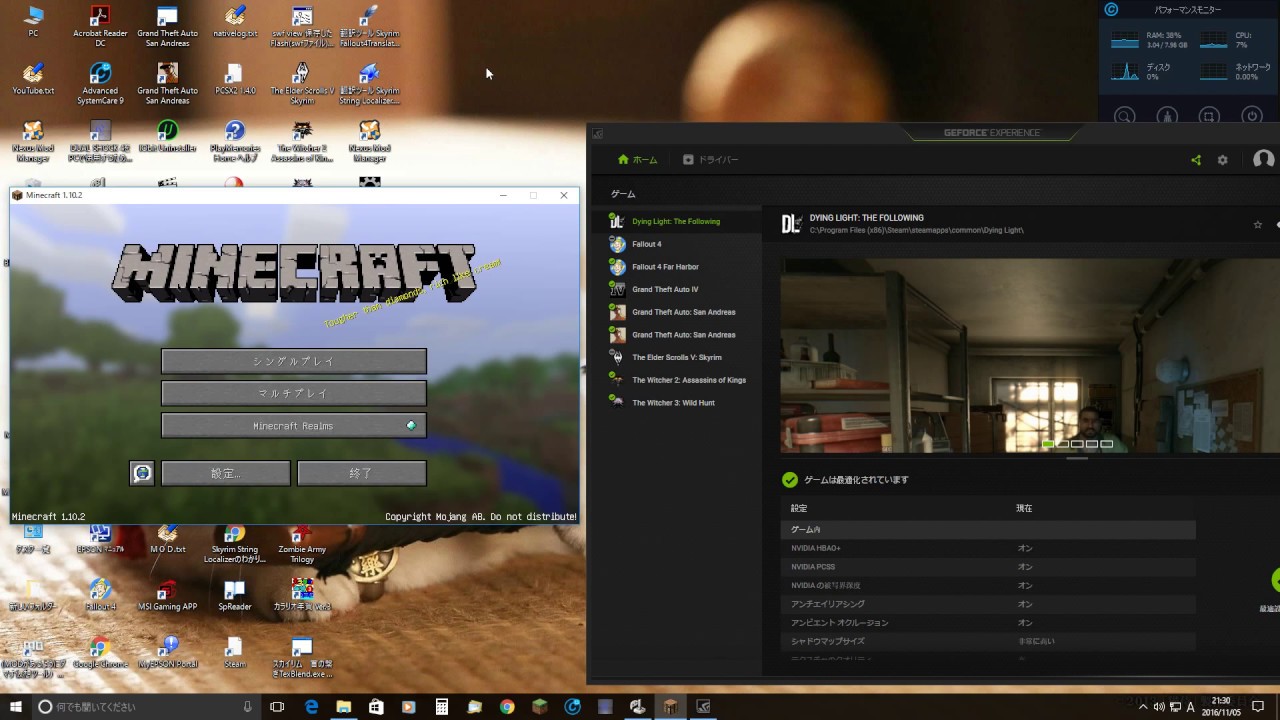Click performance monitor magnifier search icon
This screenshot has height=720, width=1280.
click(x=1125, y=116)
